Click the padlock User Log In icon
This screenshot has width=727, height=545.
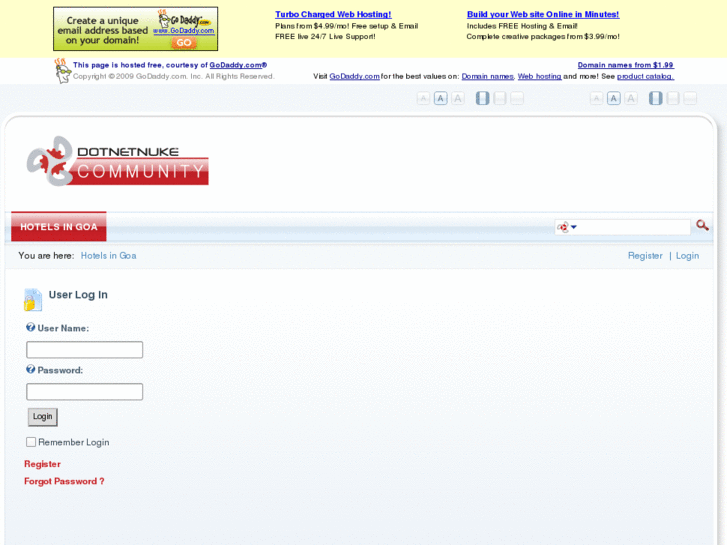coord(33,299)
